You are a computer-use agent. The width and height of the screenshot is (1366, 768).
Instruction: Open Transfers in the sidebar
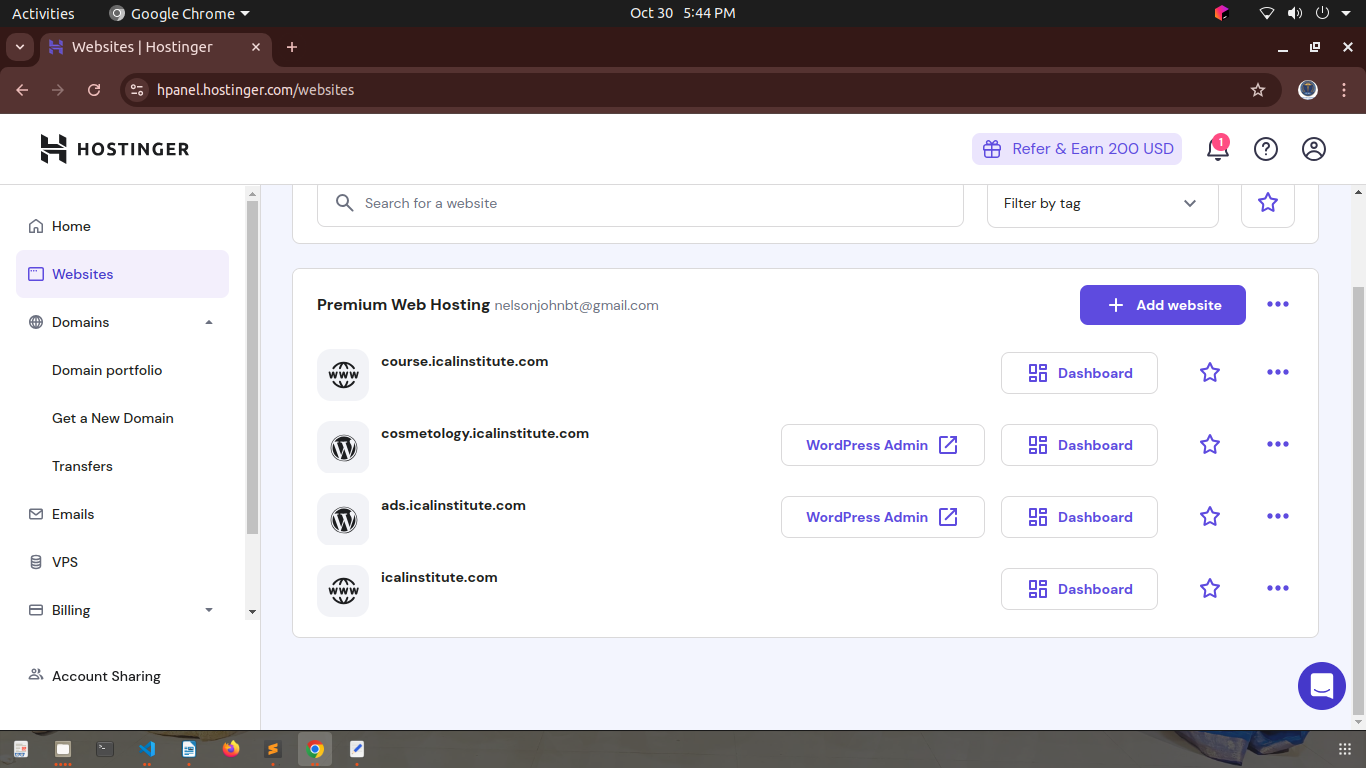(82, 466)
